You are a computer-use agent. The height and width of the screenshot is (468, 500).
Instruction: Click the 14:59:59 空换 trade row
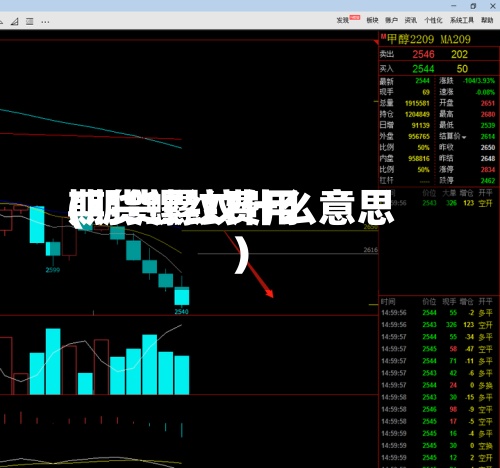[437, 446]
